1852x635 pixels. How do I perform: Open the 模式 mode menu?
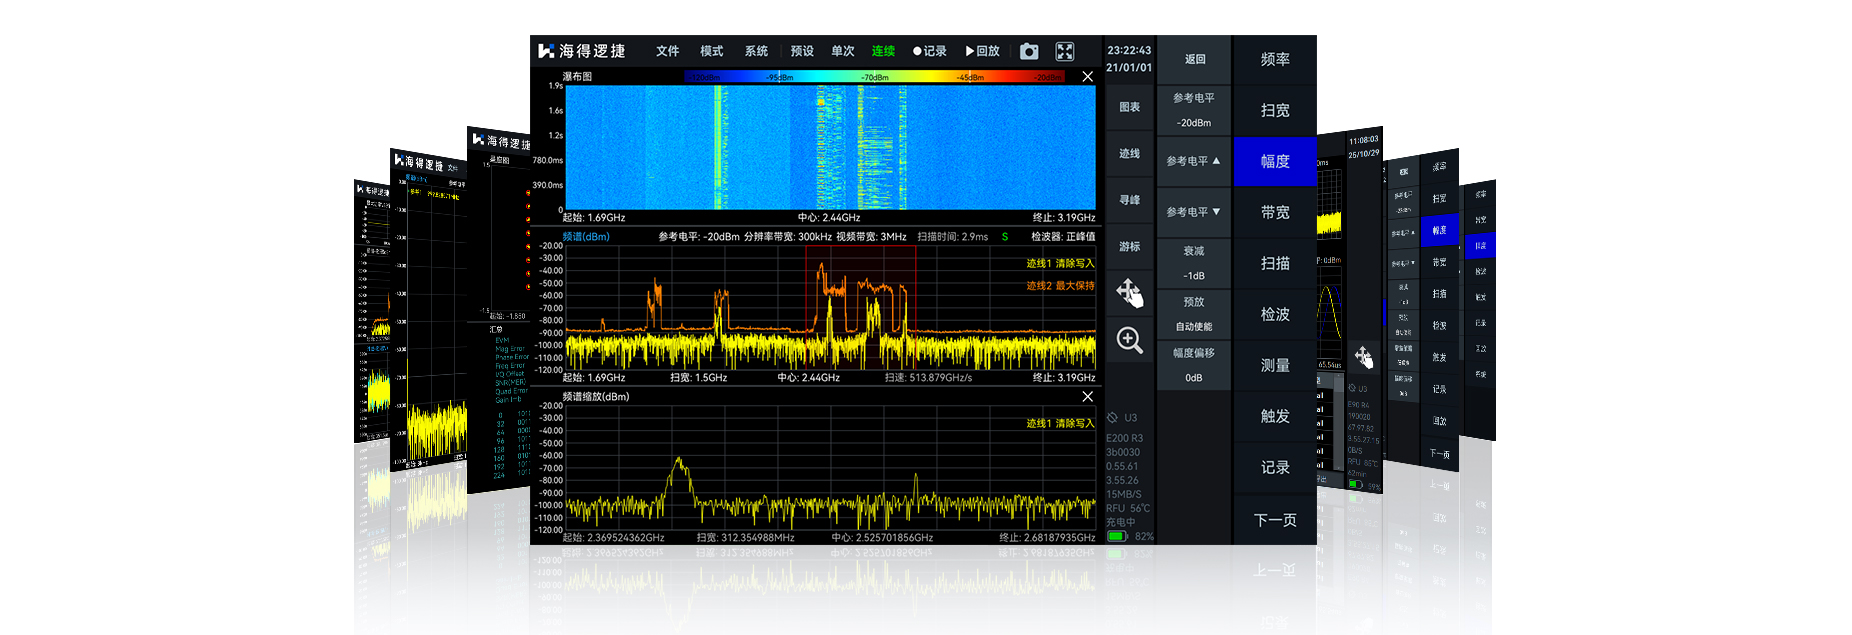[x=712, y=51]
